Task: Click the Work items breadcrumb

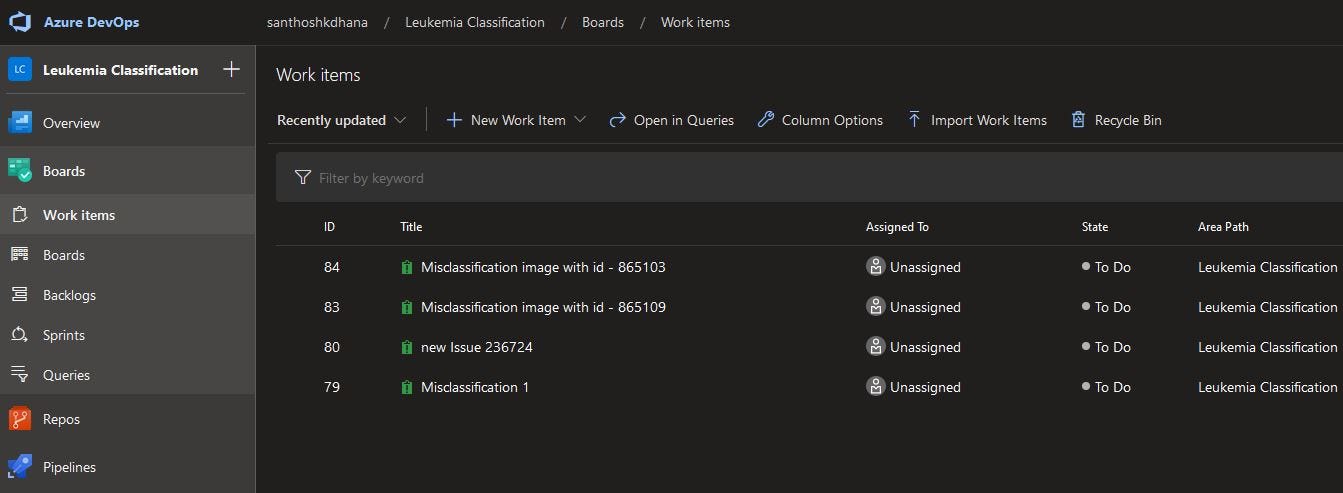Action: (x=695, y=22)
